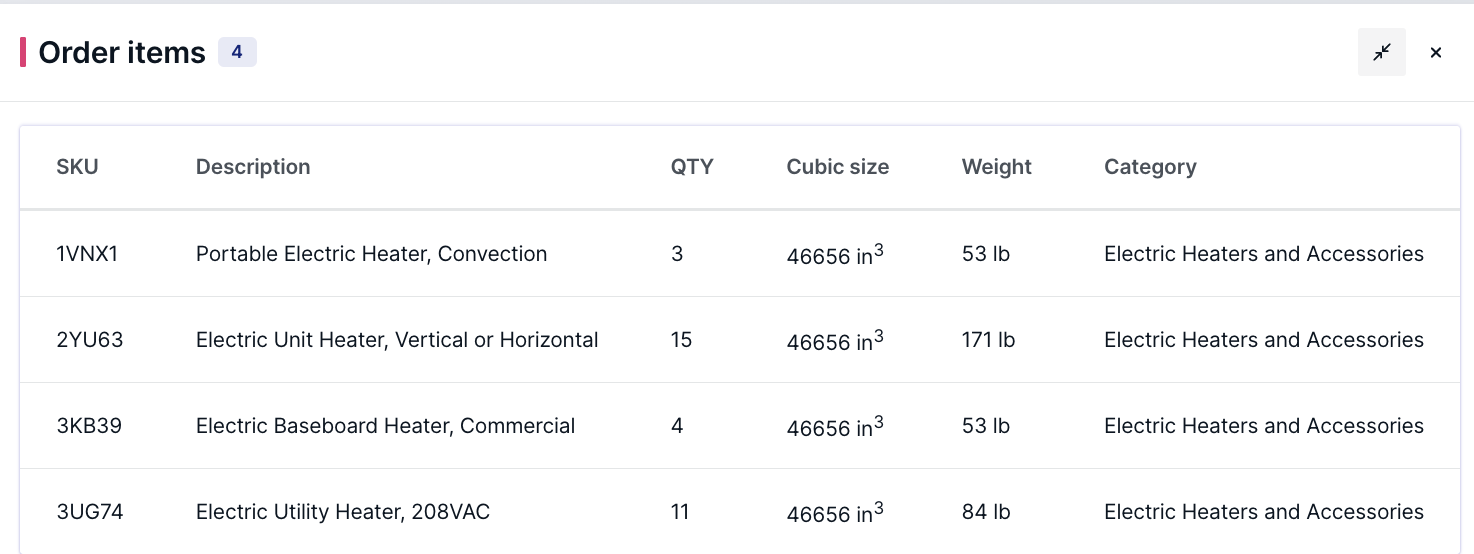The width and height of the screenshot is (1474, 554).
Task: Close the Order items panel
Action: tap(1435, 52)
